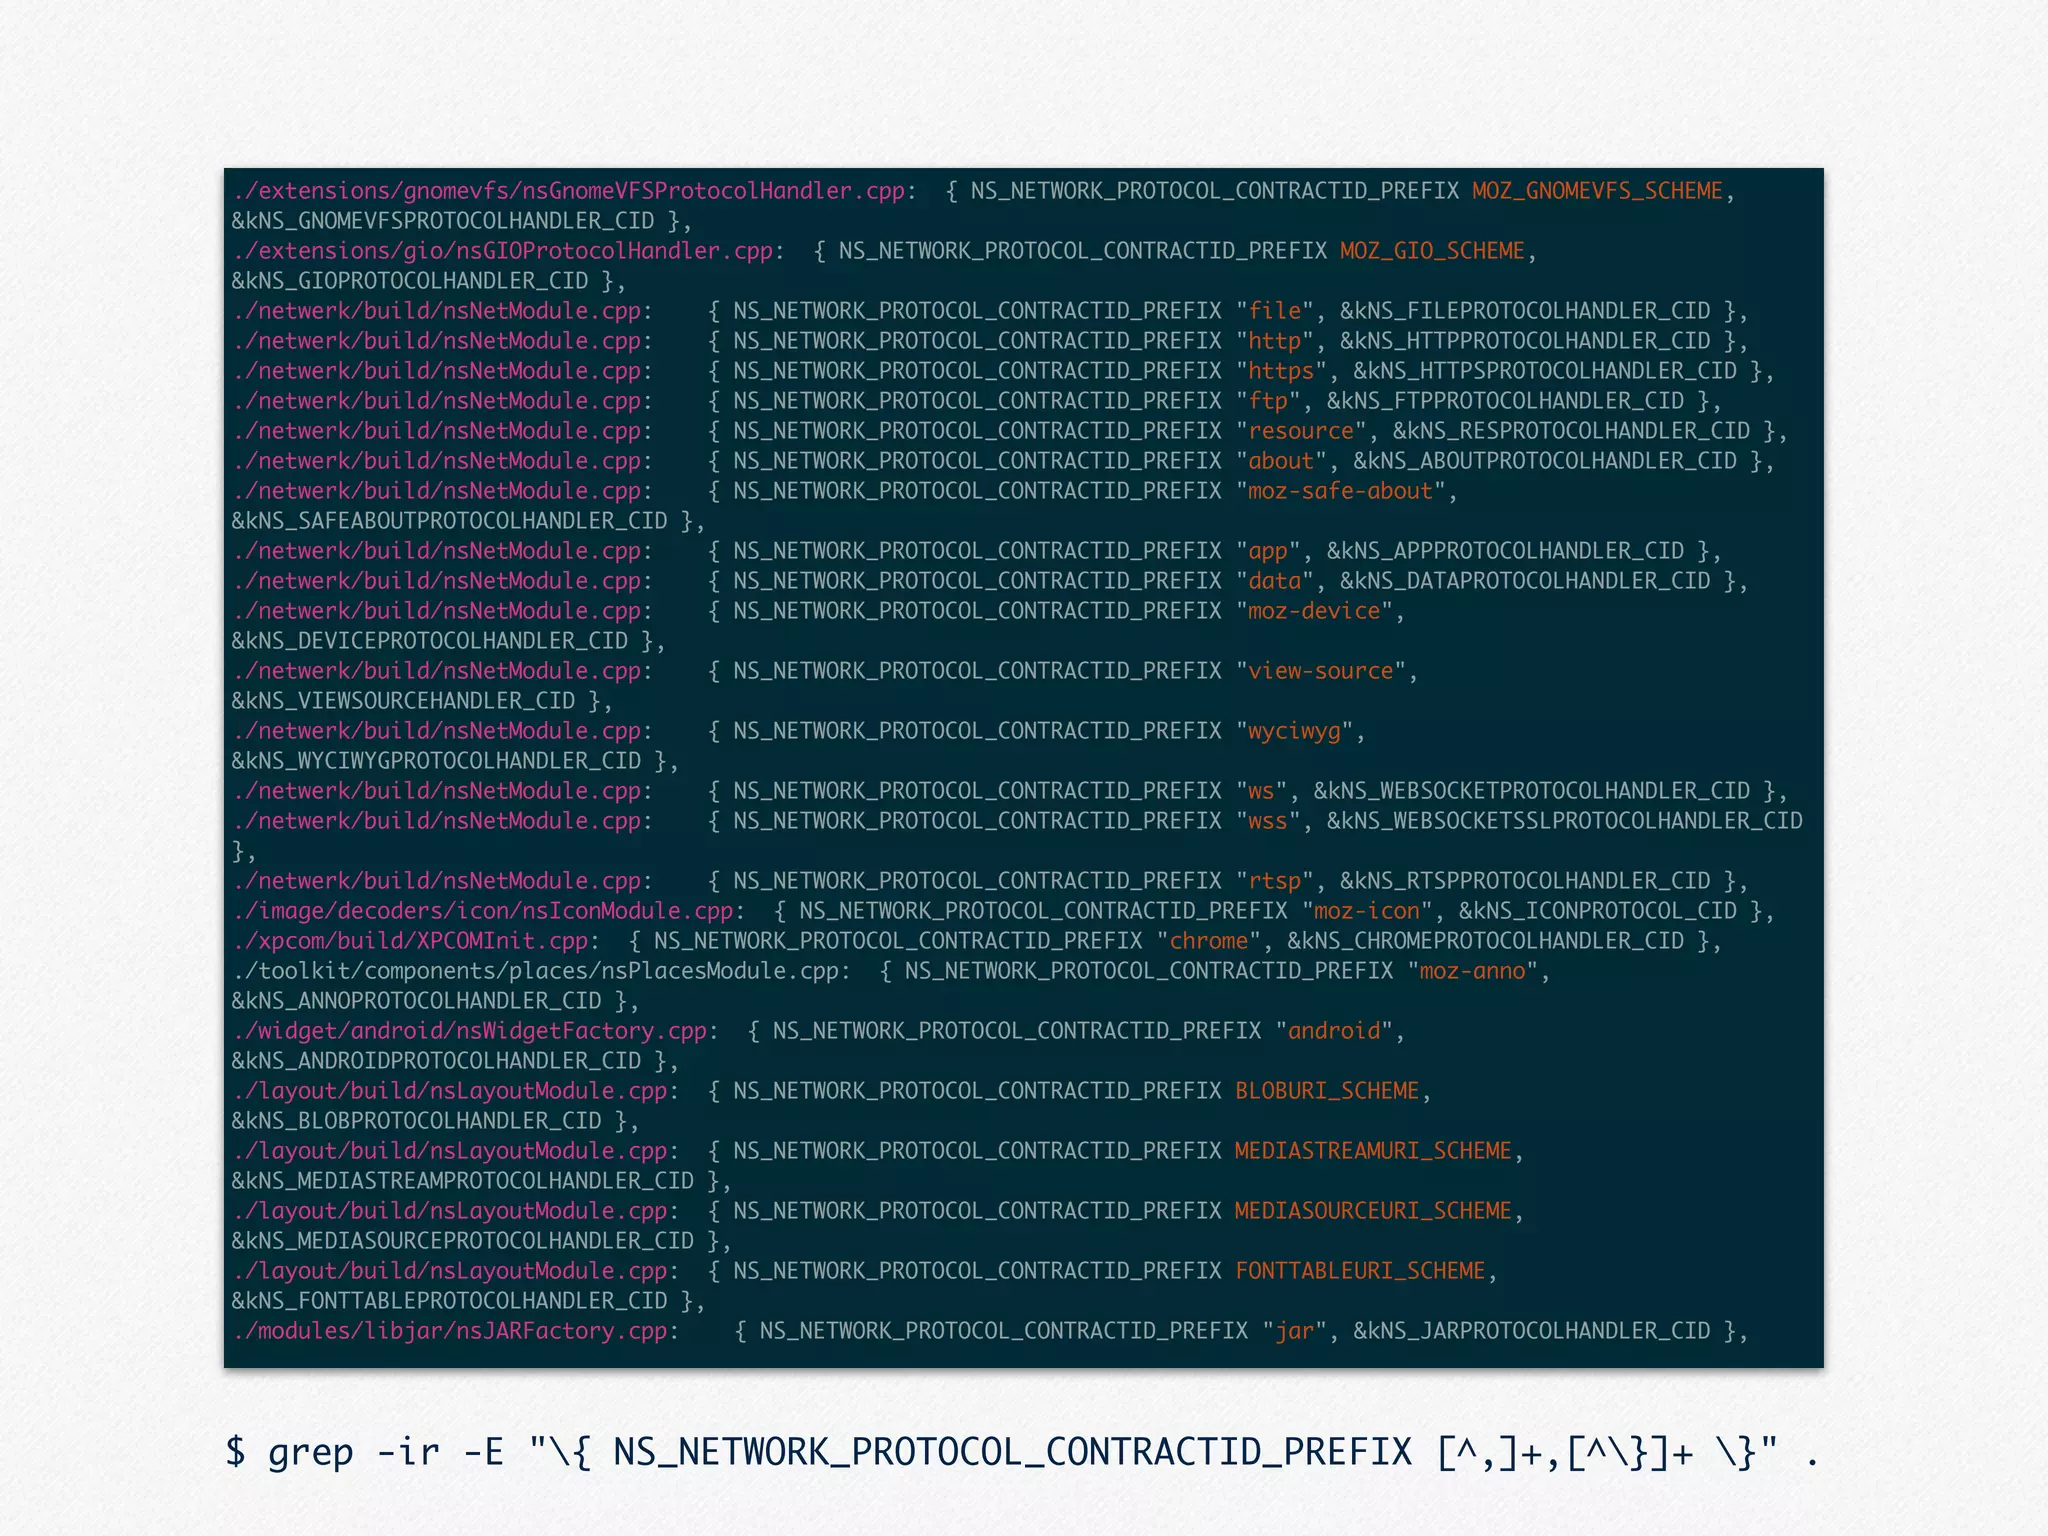Click the "ftp" scheme string
The height and width of the screenshot is (1536, 2048).
tap(1268, 401)
